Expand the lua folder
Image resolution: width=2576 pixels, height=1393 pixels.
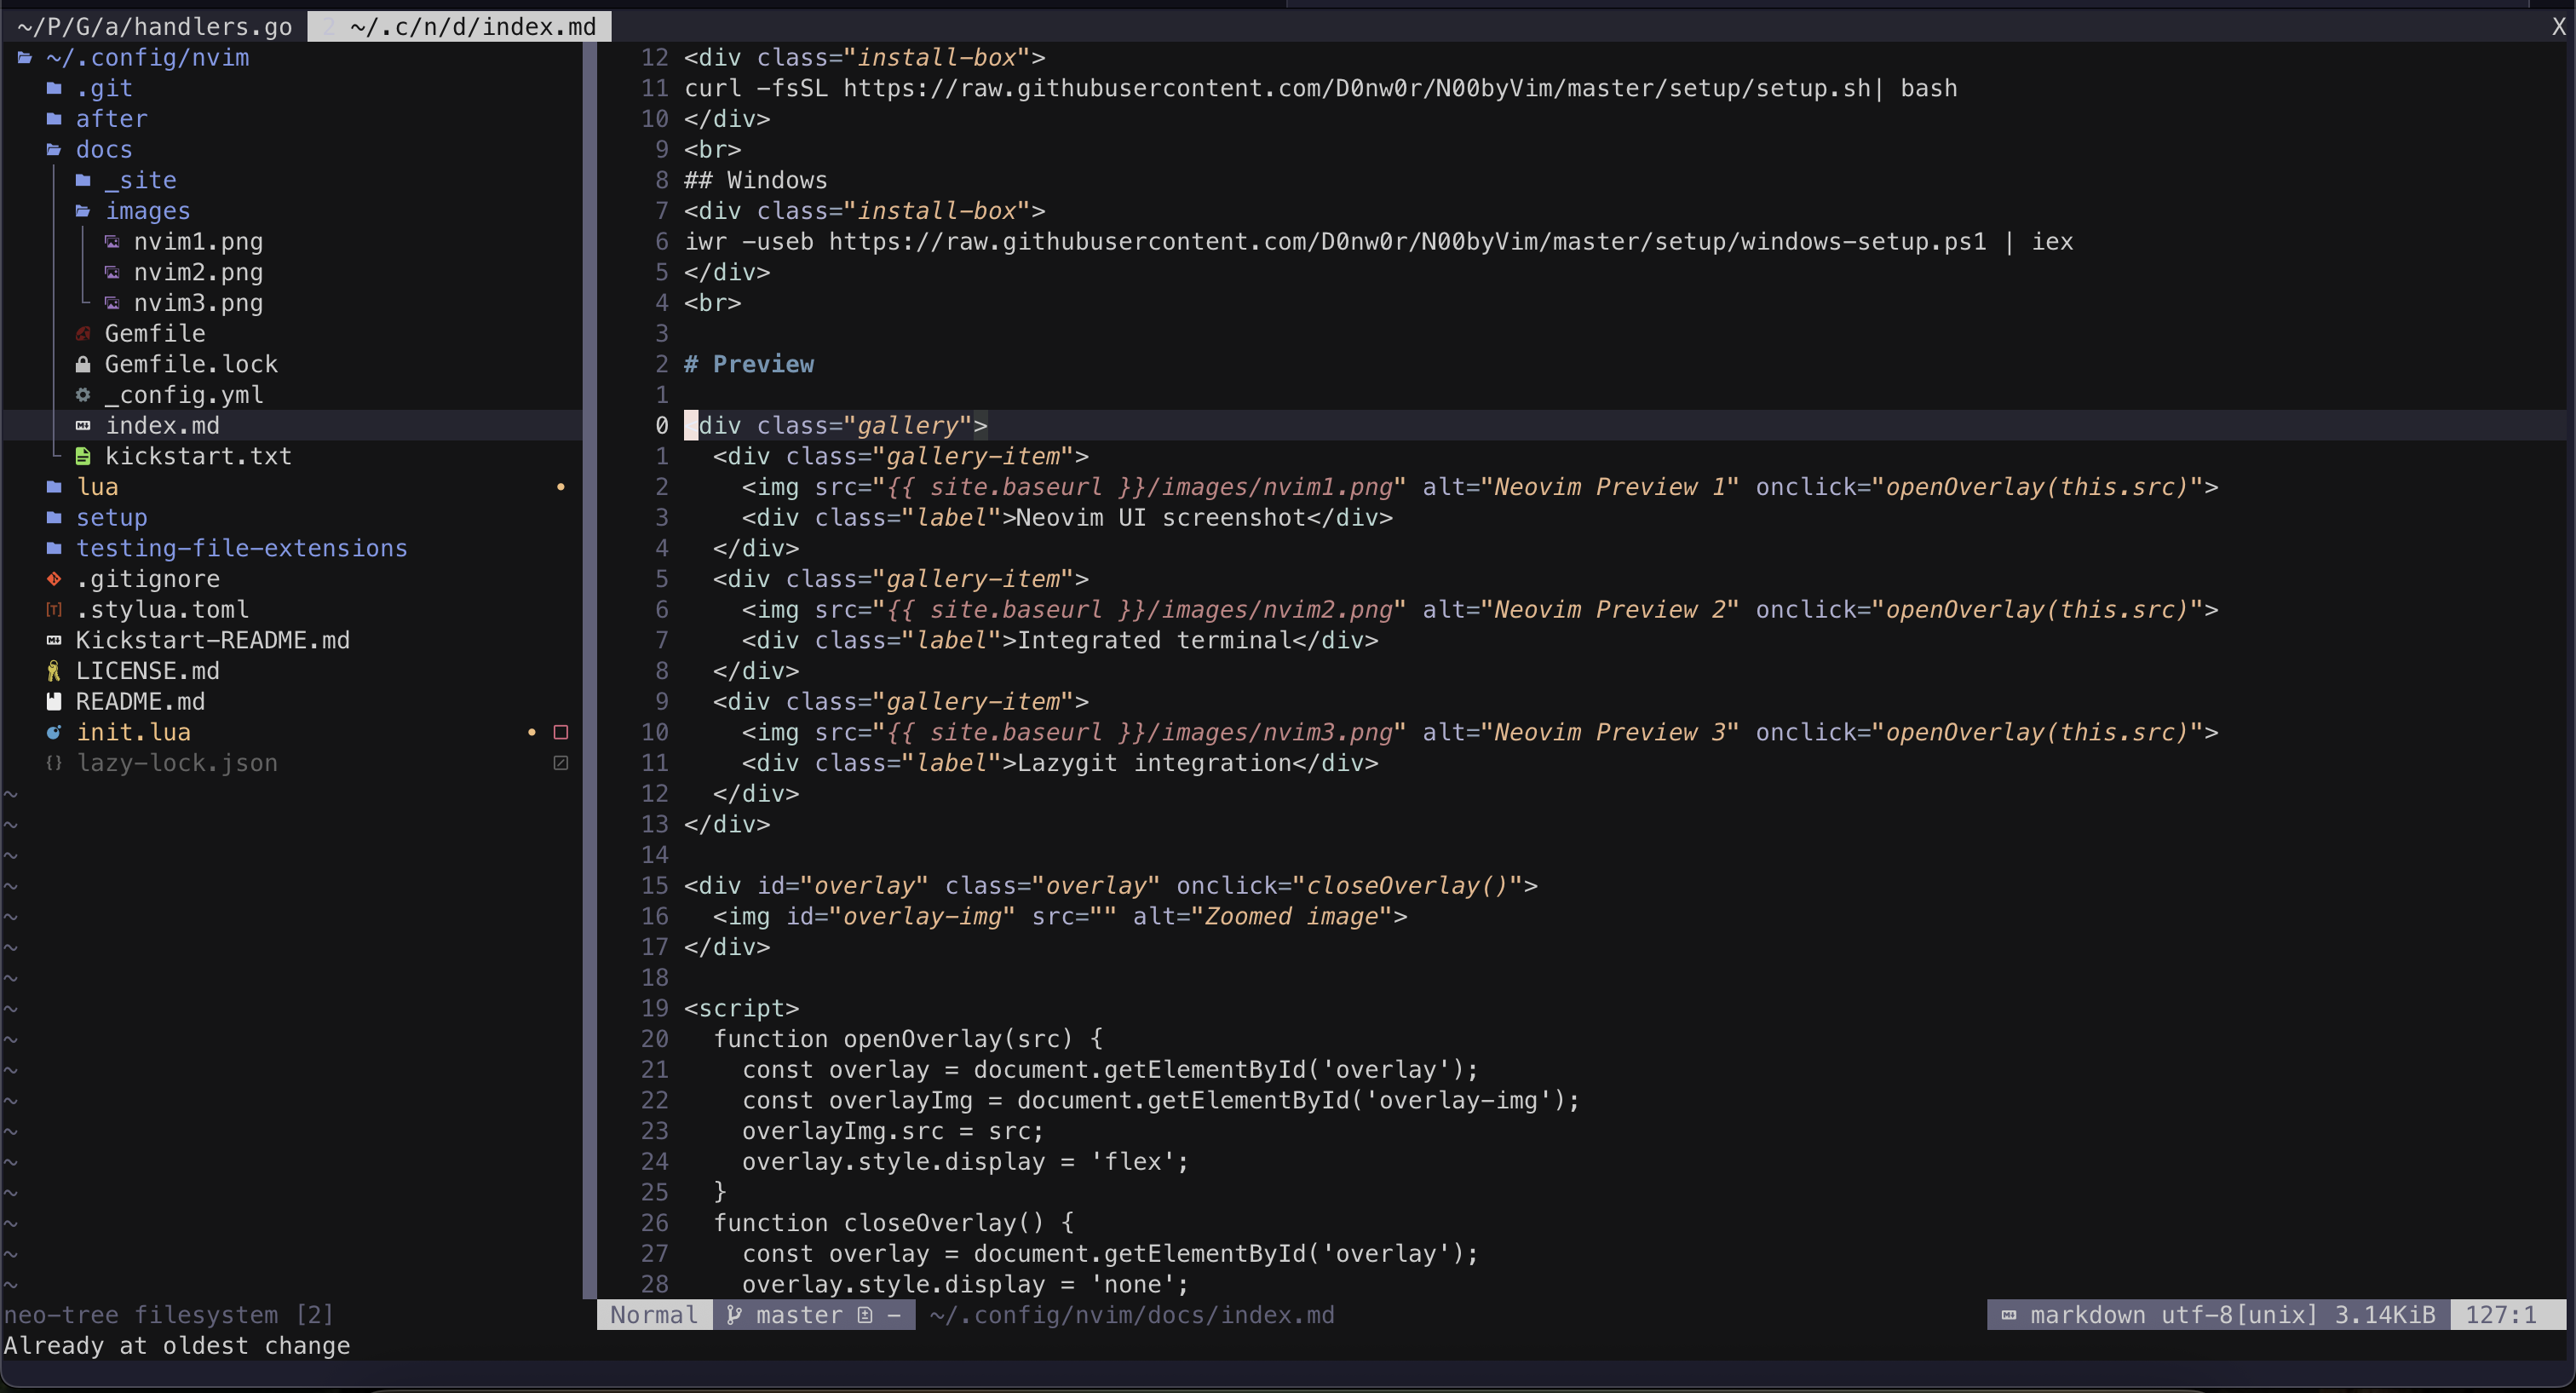coord(97,487)
